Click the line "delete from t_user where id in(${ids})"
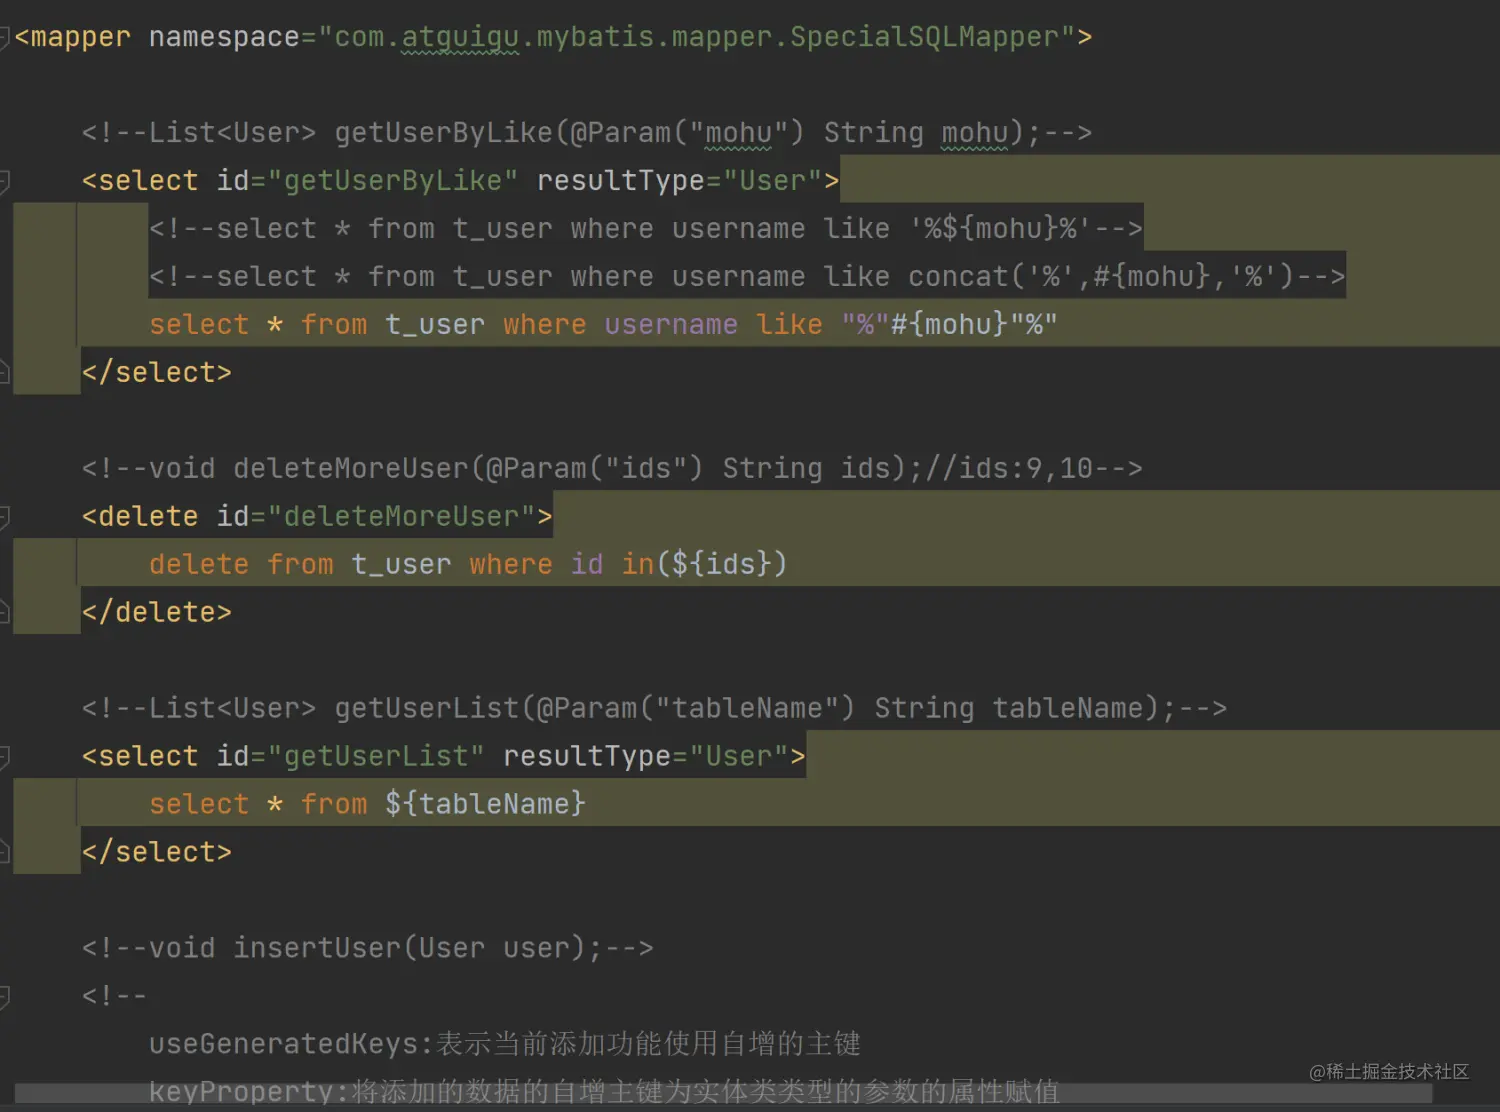The width and height of the screenshot is (1500, 1112). pos(468,565)
